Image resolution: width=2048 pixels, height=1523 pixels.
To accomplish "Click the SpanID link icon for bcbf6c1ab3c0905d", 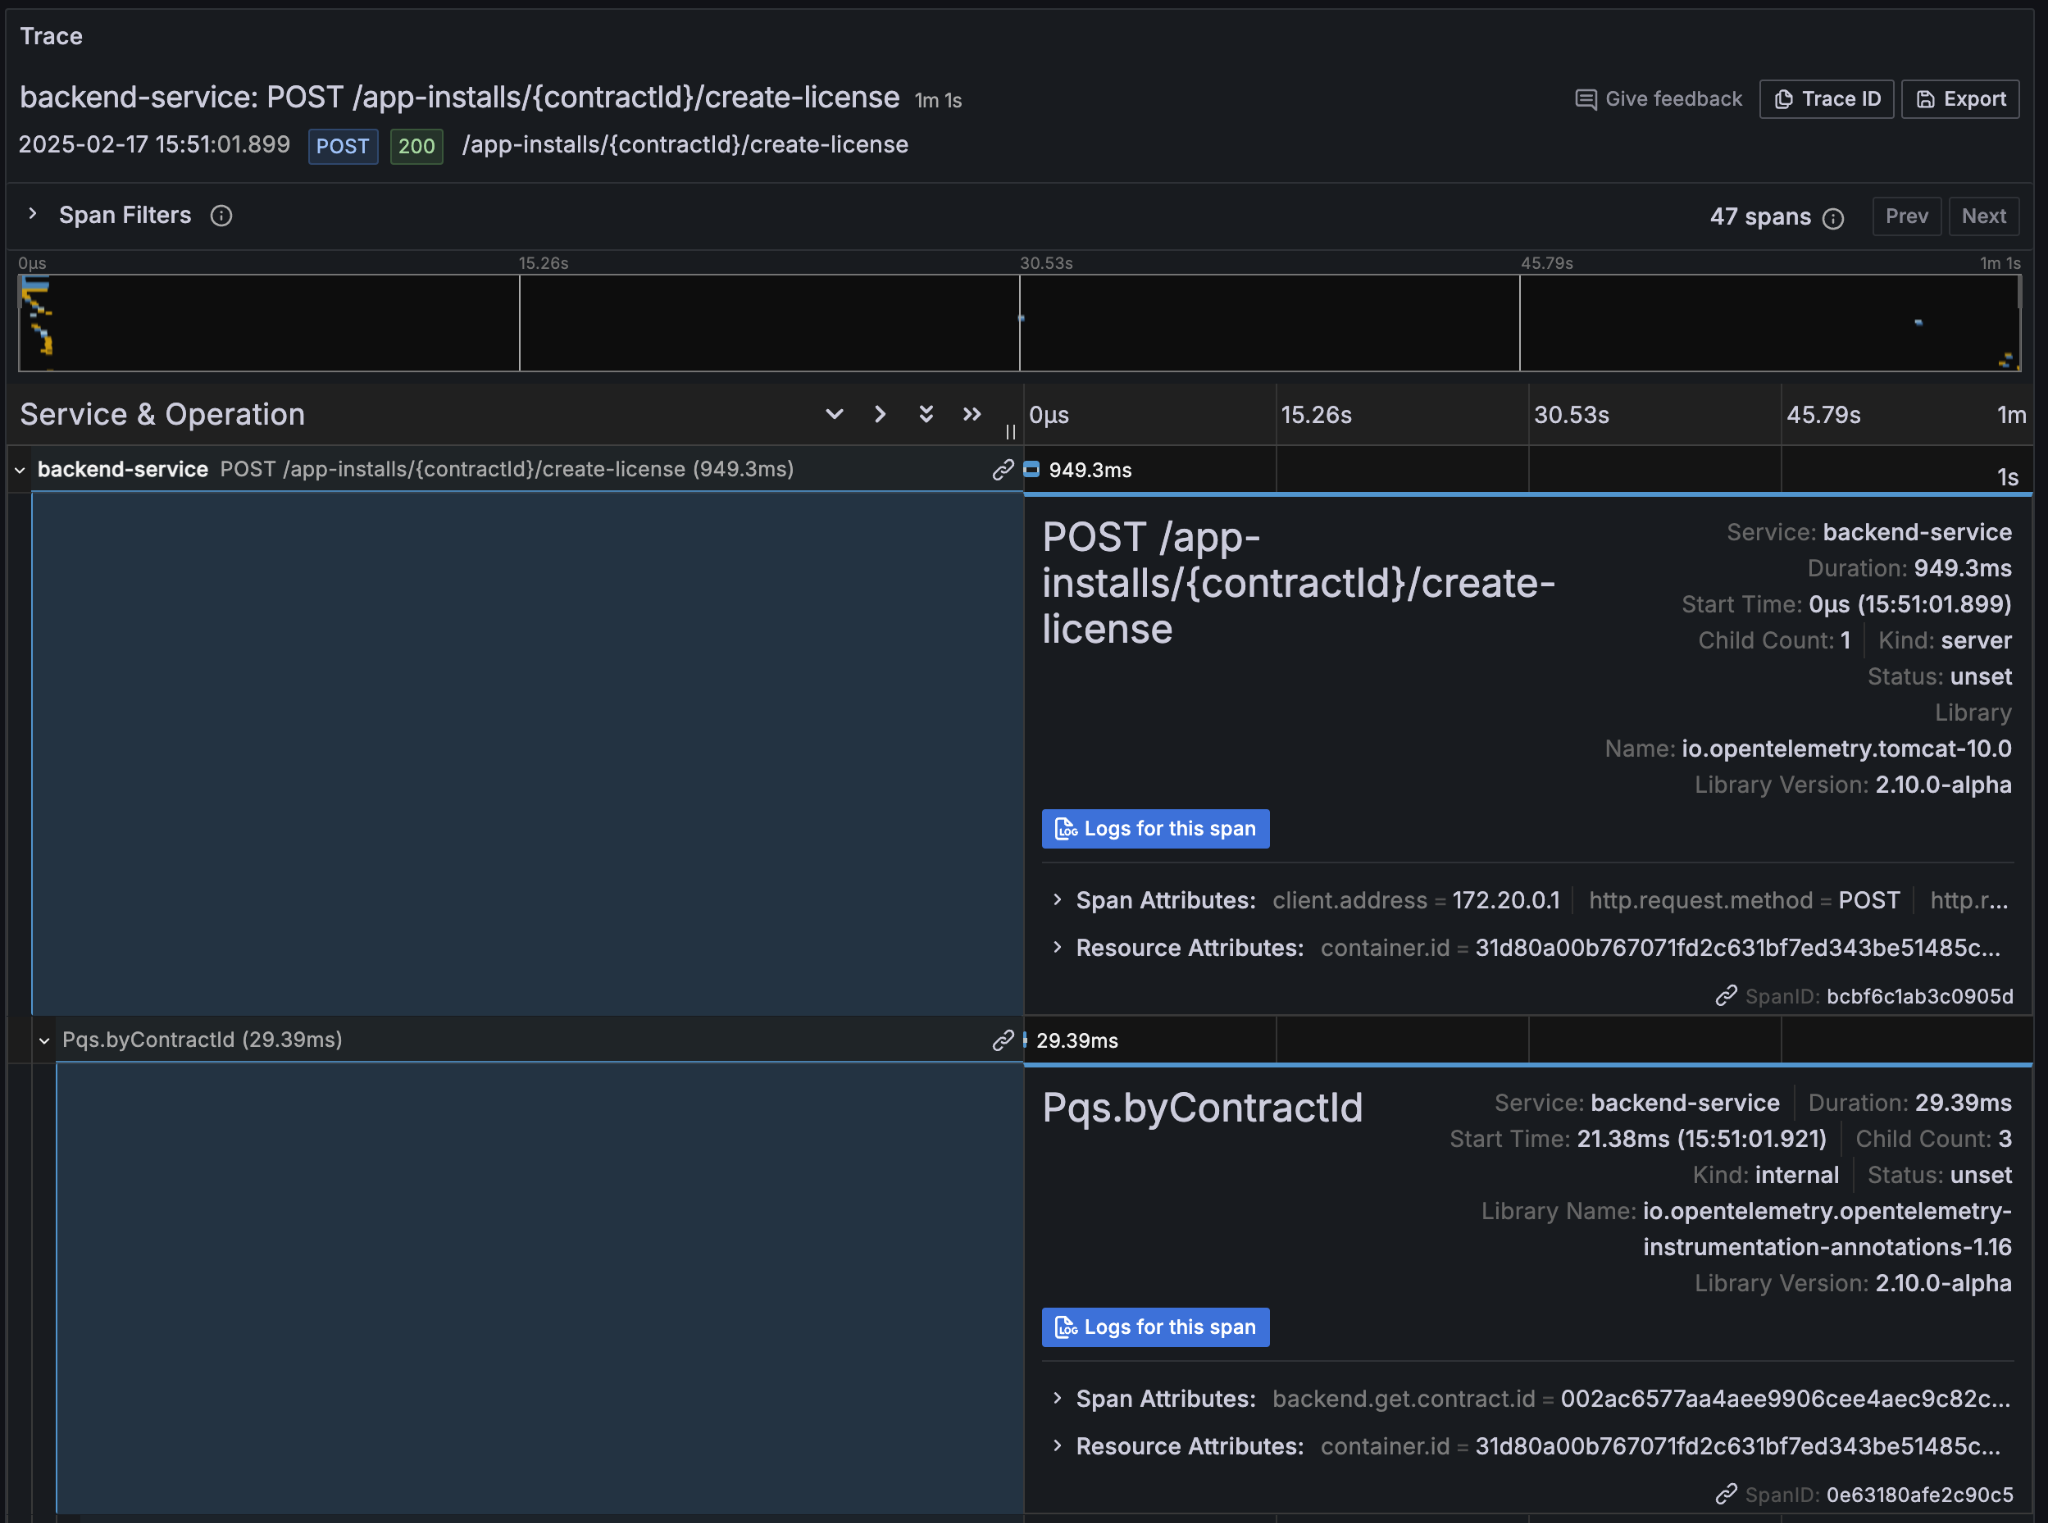I will 1725,996.
